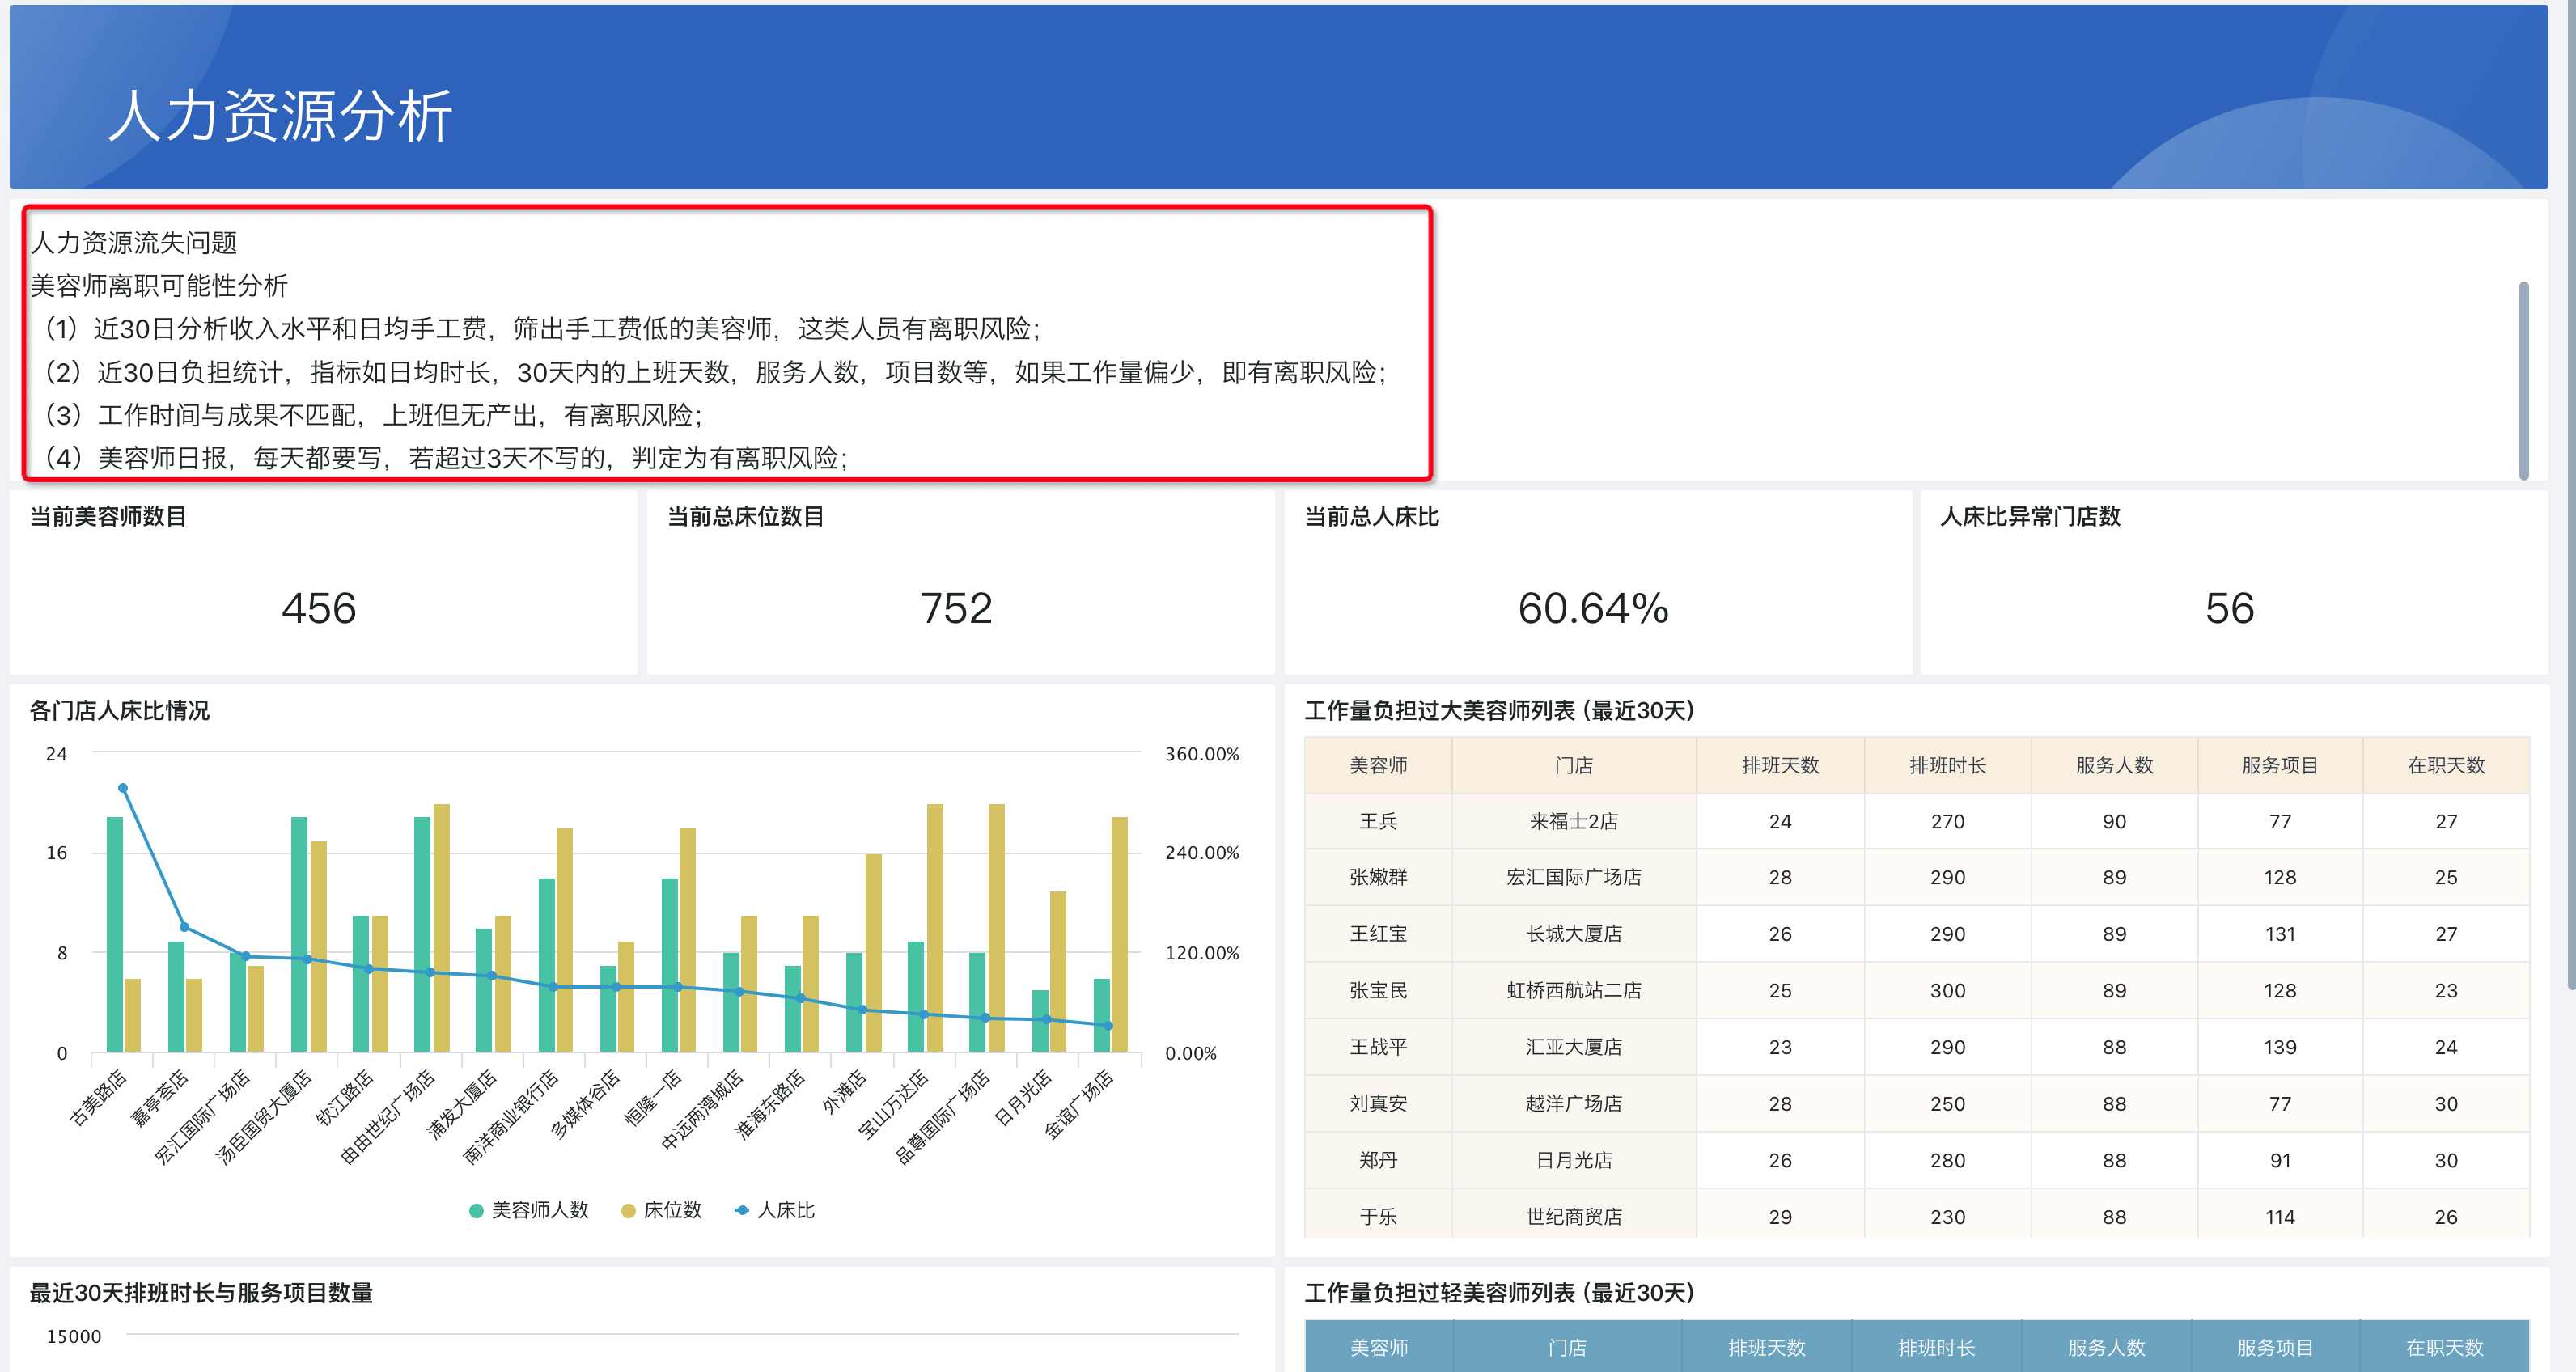The width and height of the screenshot is (2576, 1372).
Task: Click 王红宝's 服务项目 value 131
Action: coord(2280,934)
